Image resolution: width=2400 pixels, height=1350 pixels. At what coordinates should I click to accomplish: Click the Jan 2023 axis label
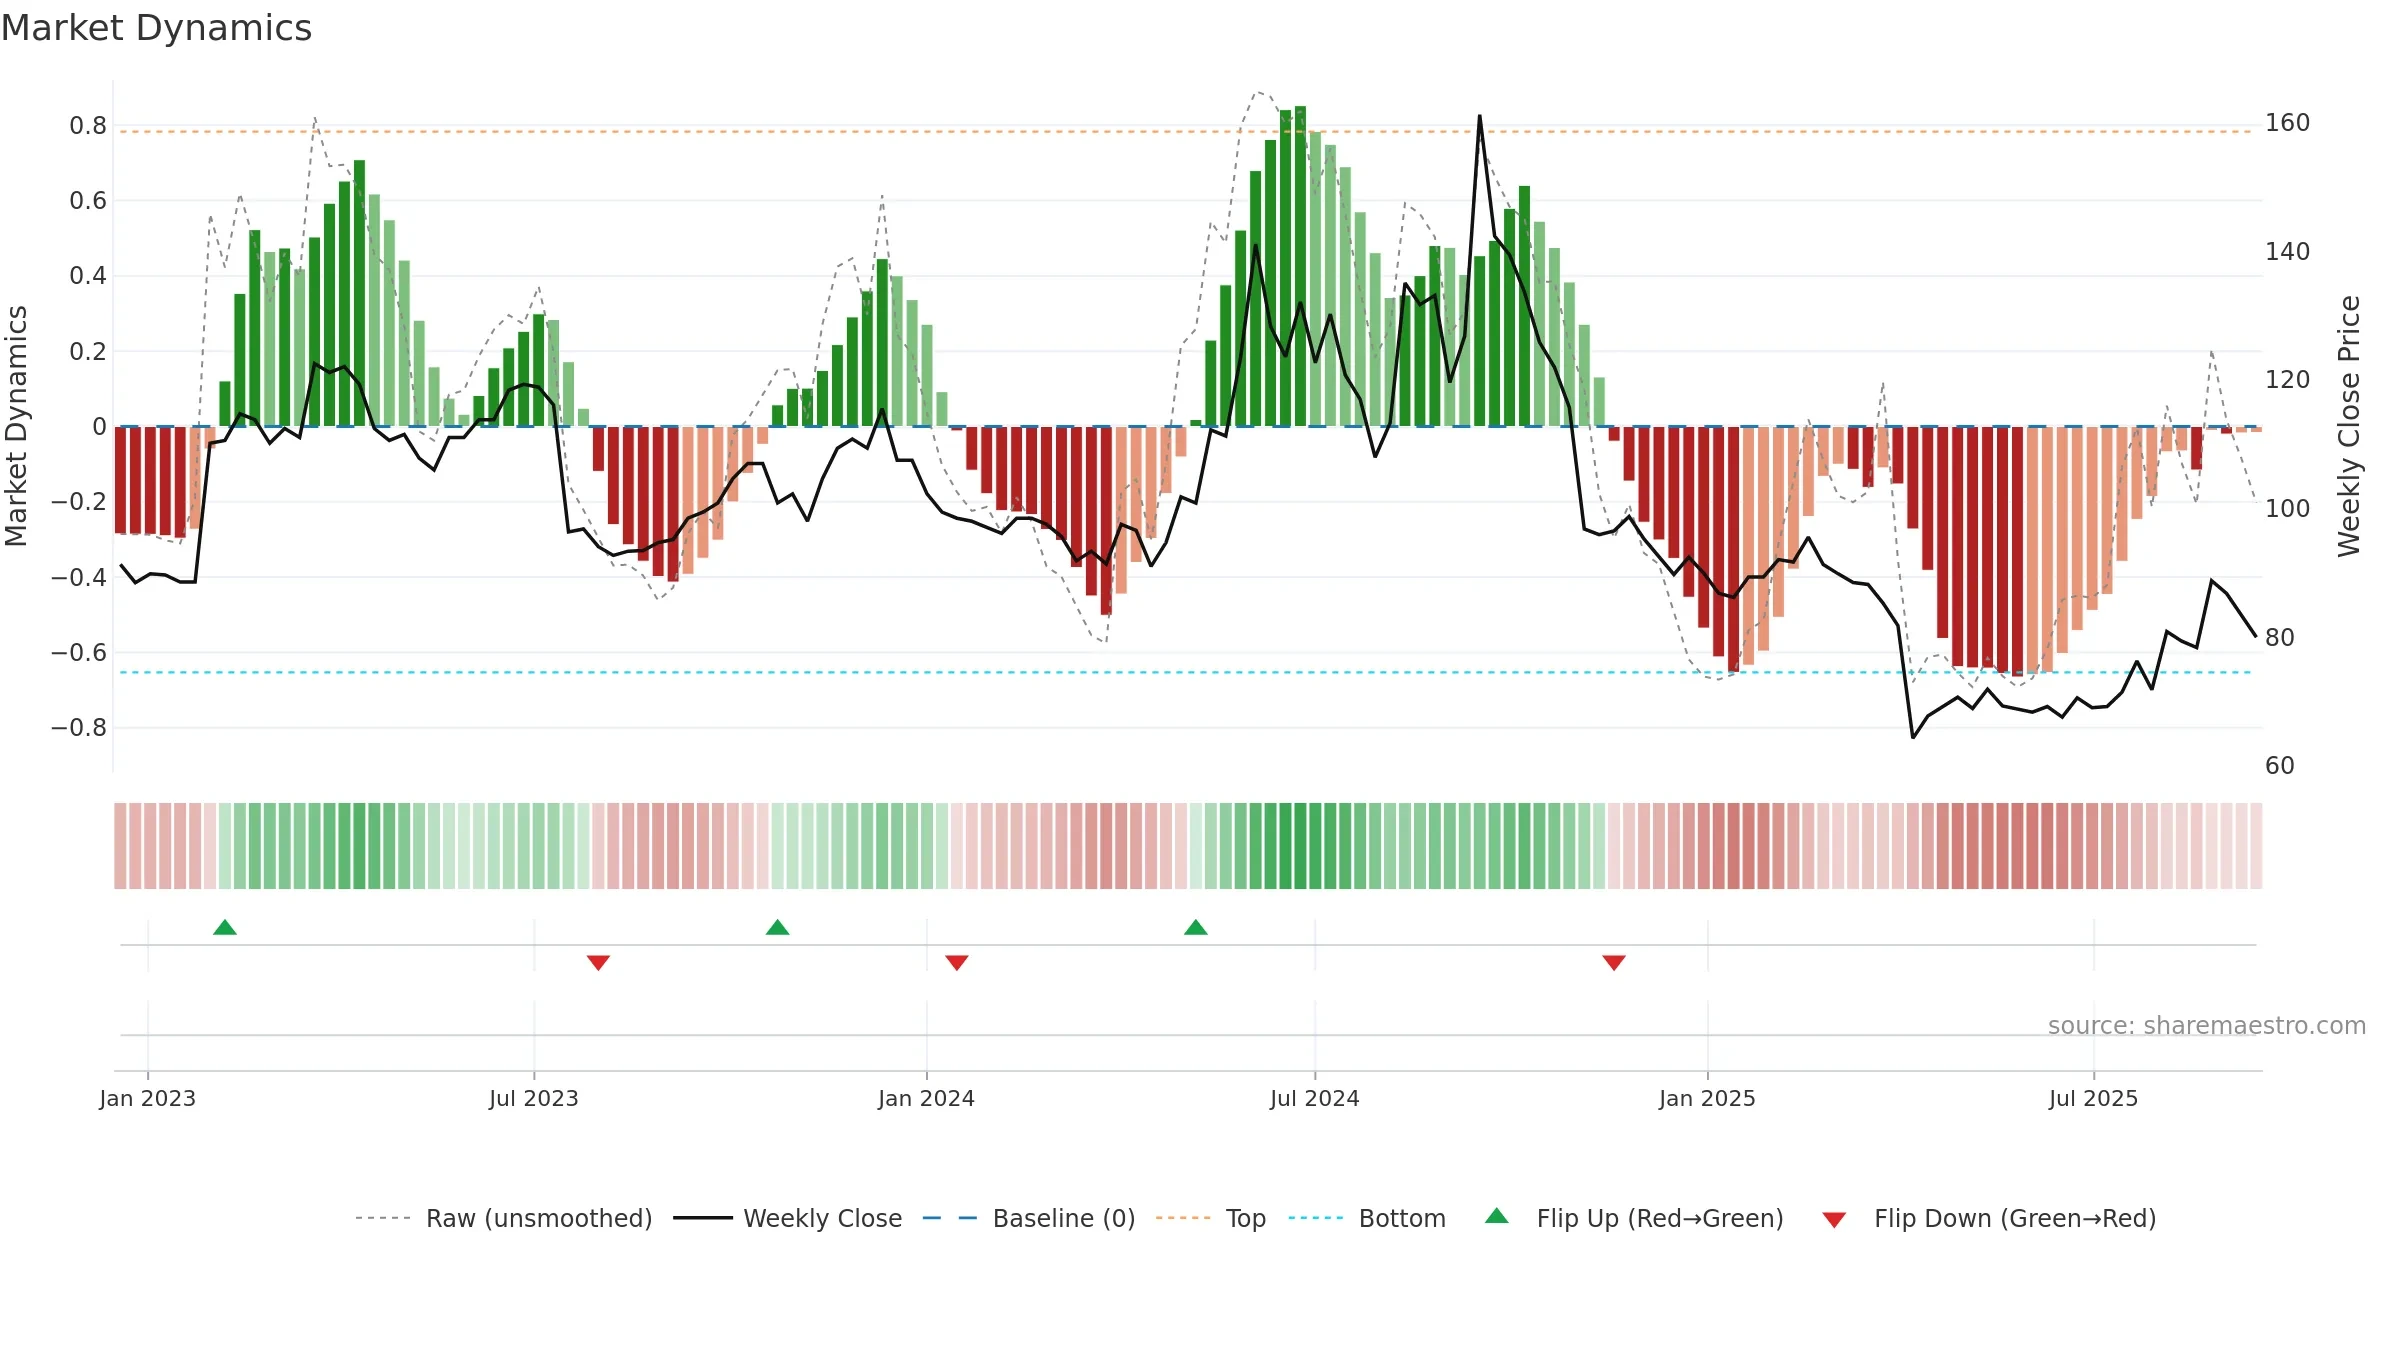[148, 1098]
